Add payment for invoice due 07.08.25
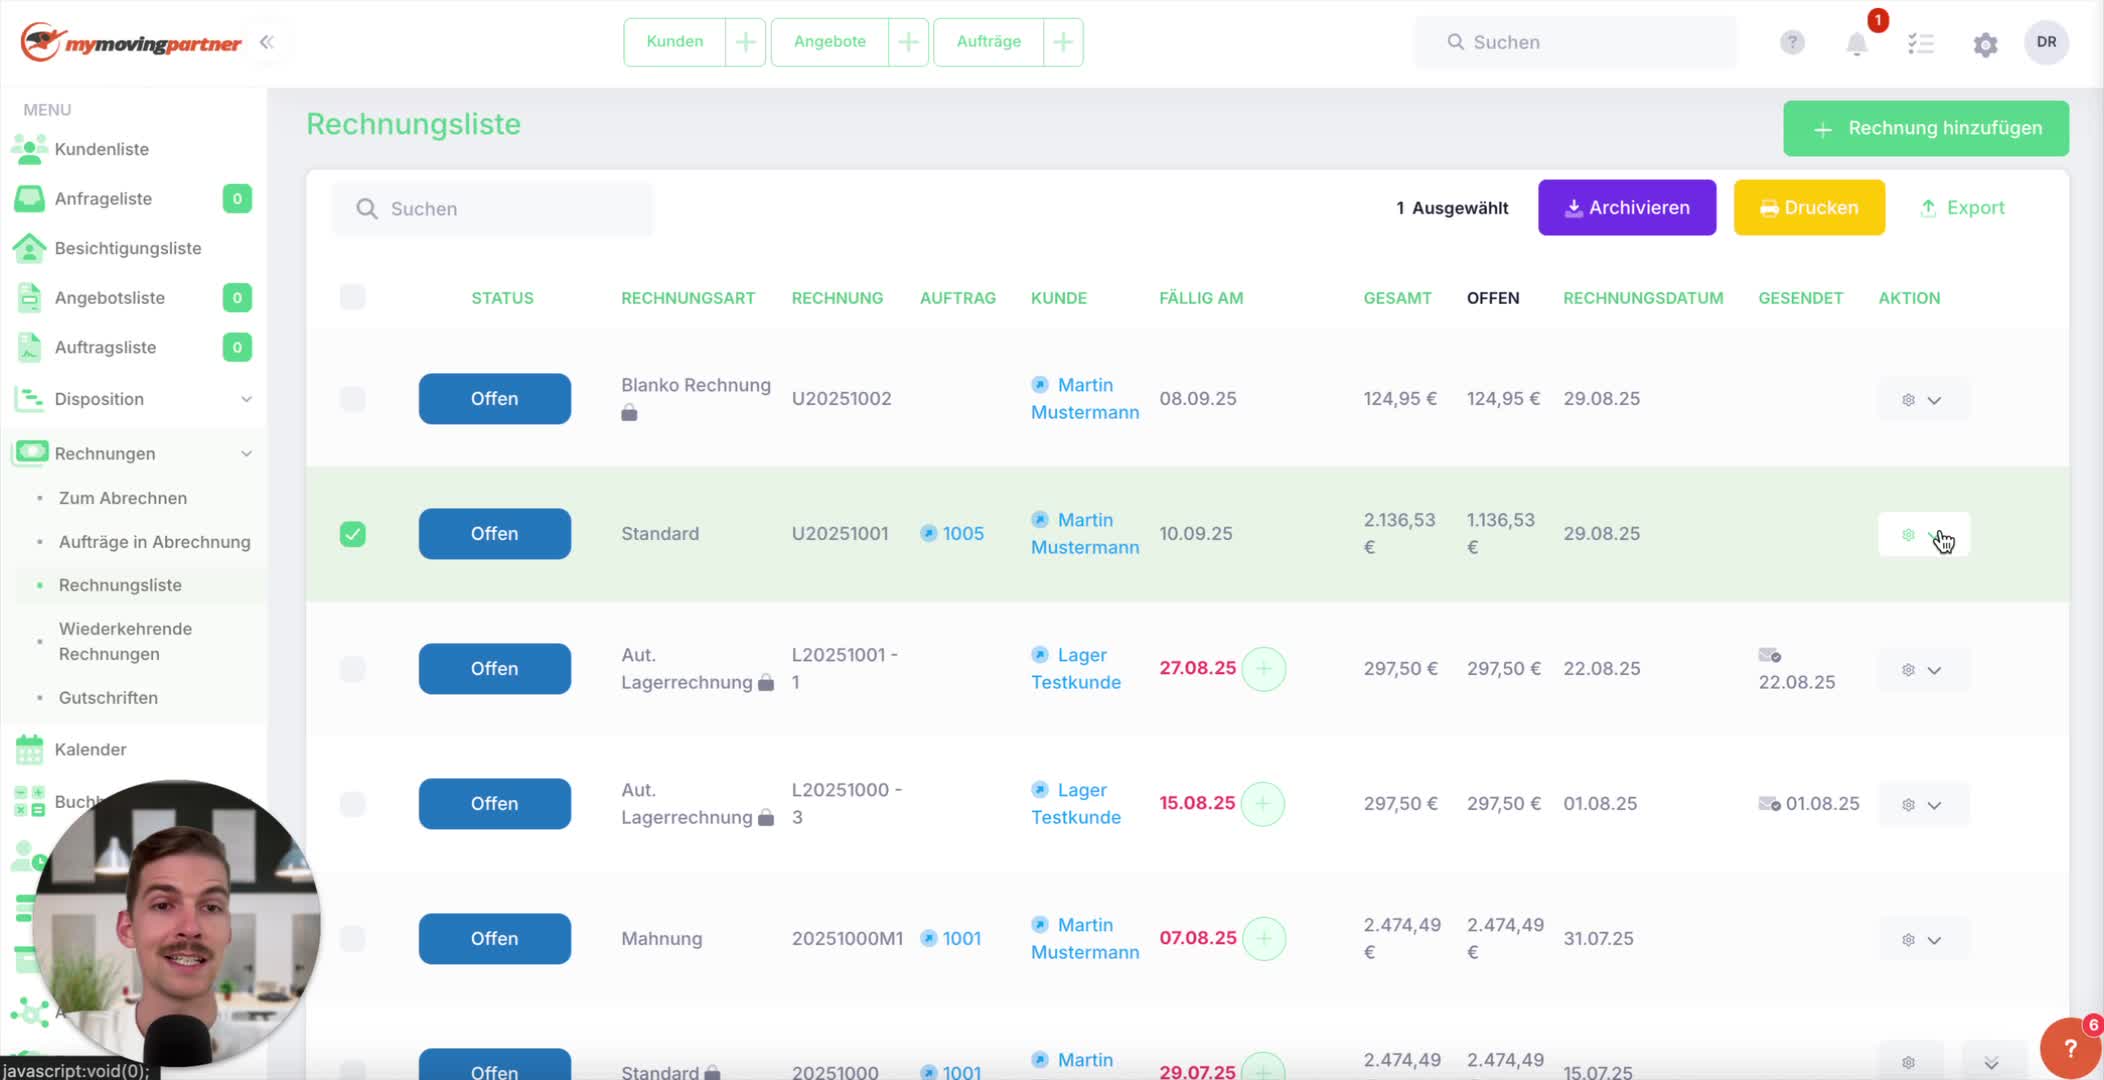The image size is (2104, 1080). [1264, 938]
